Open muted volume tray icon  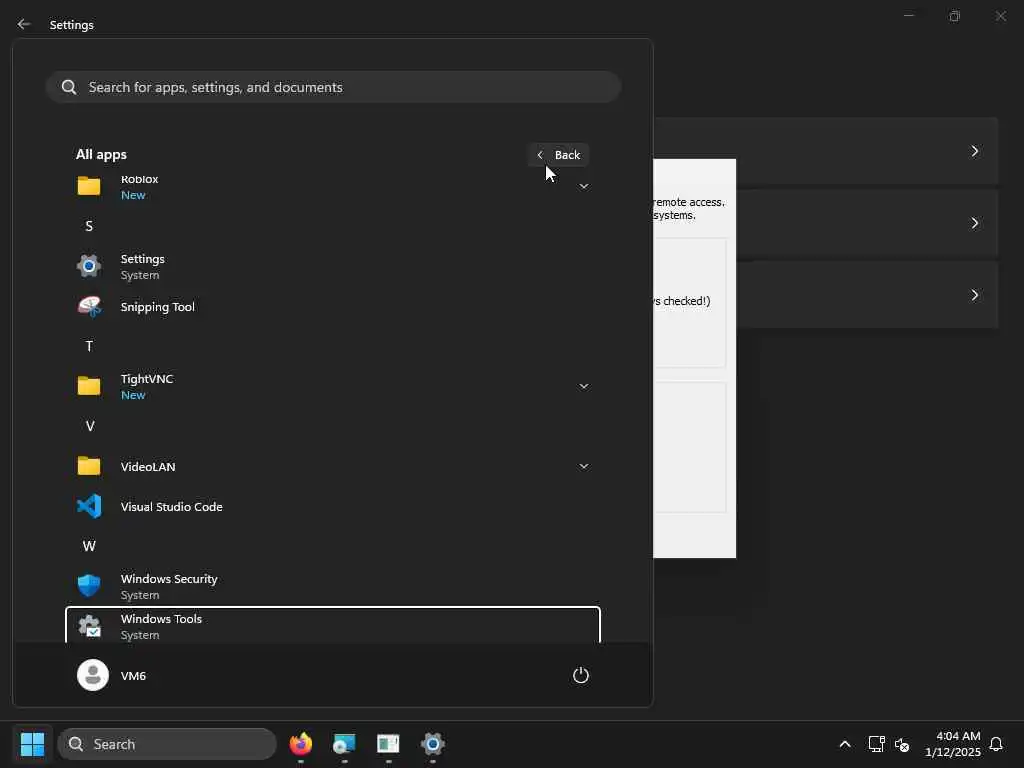click(902, 744)
